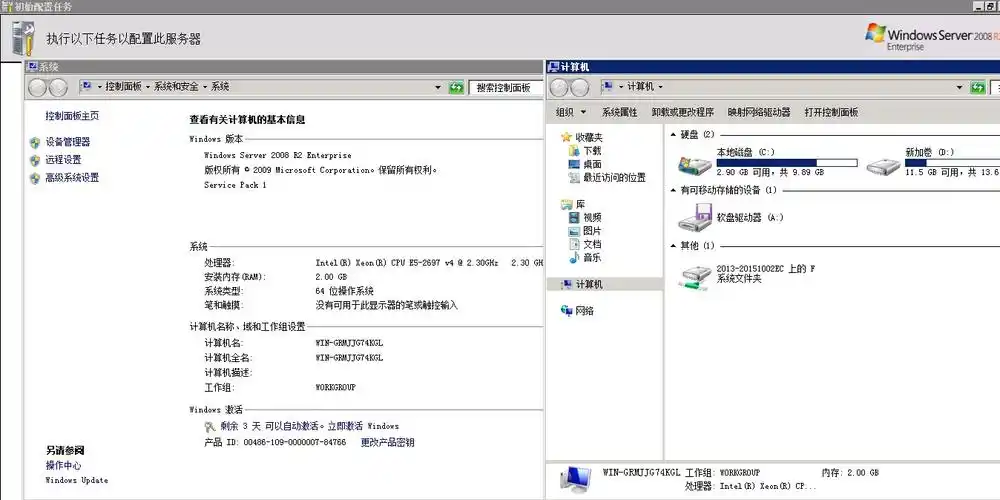Click the 网络 icon in navigation pane
1000x500 pixels.
(566, 311)
